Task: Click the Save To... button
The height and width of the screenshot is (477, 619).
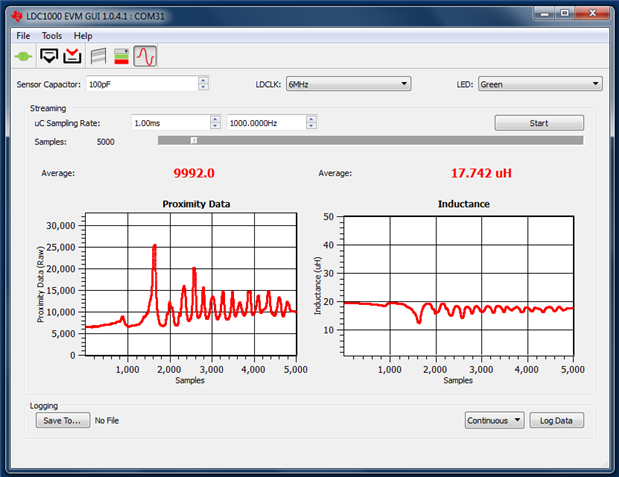Action: [x=62, y=421]
